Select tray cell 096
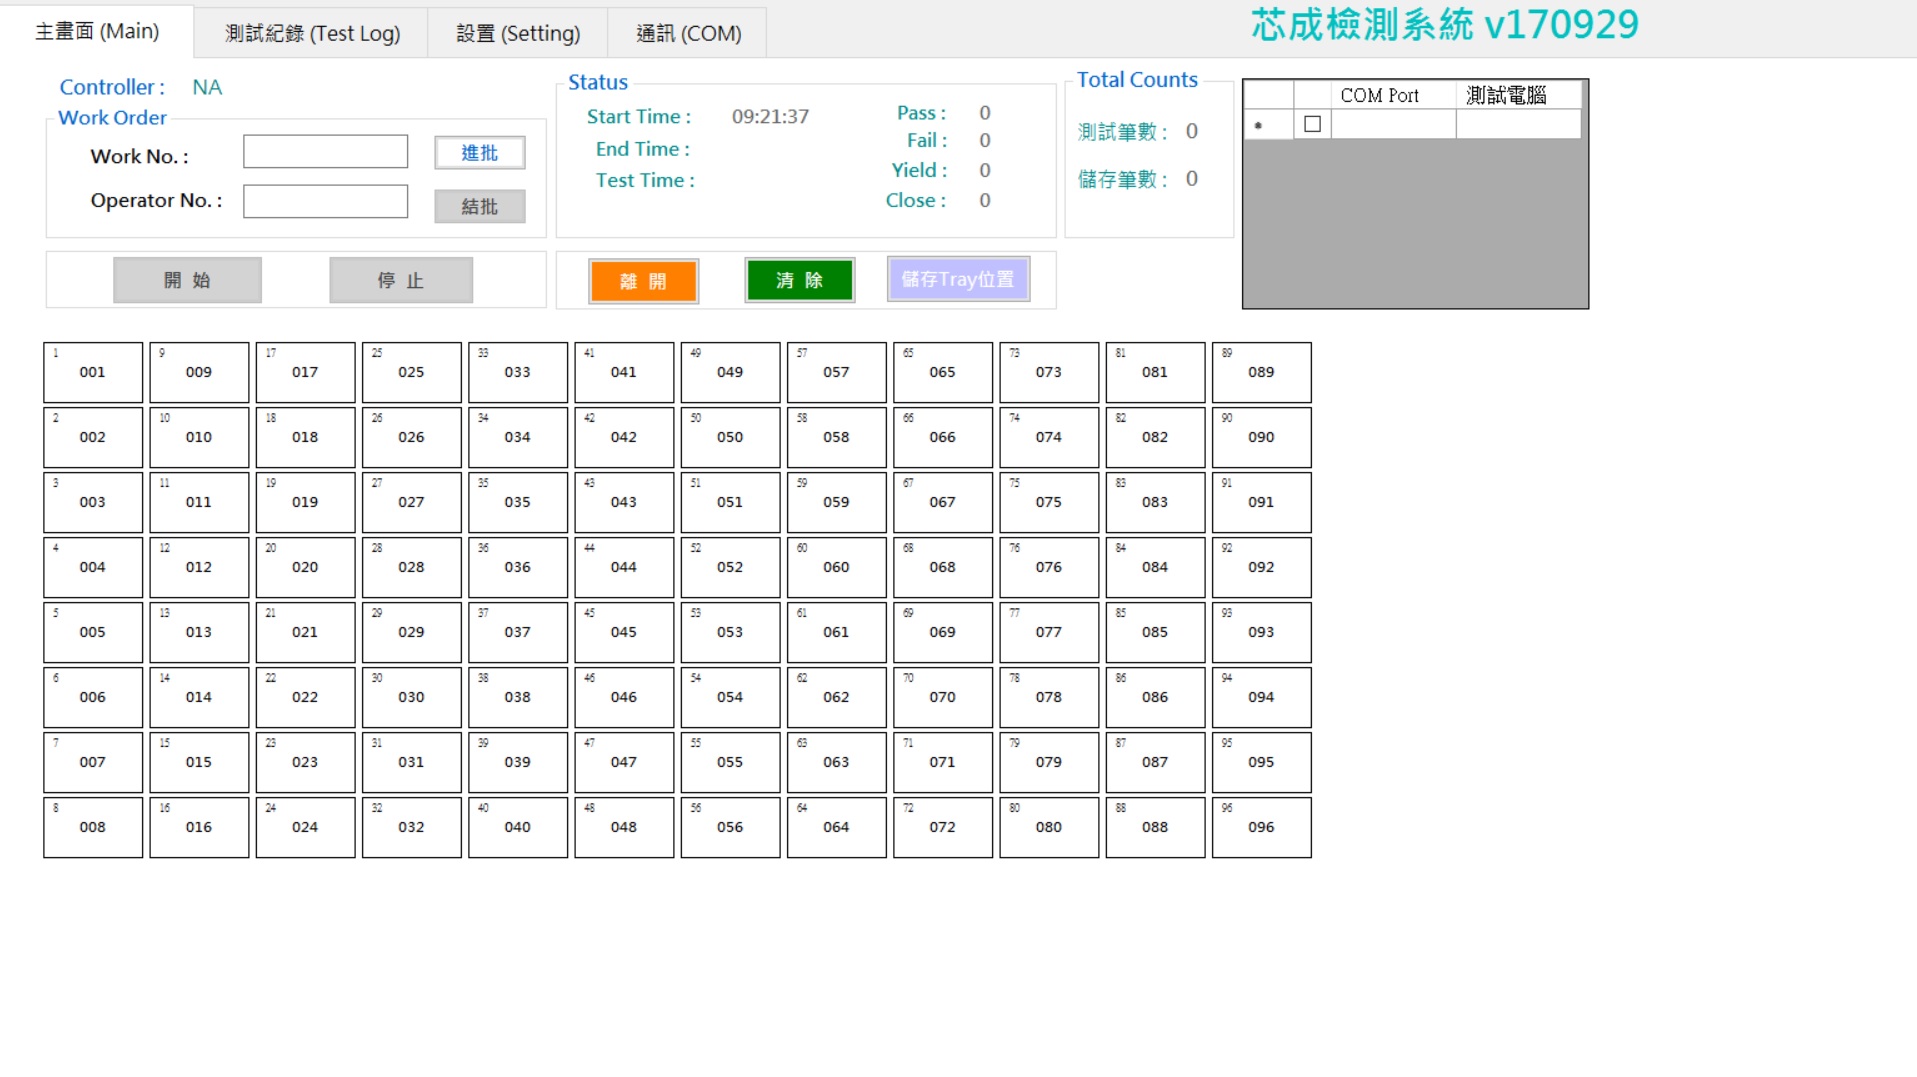Screen dimensions: 1917x1077 pos(1261,827)
